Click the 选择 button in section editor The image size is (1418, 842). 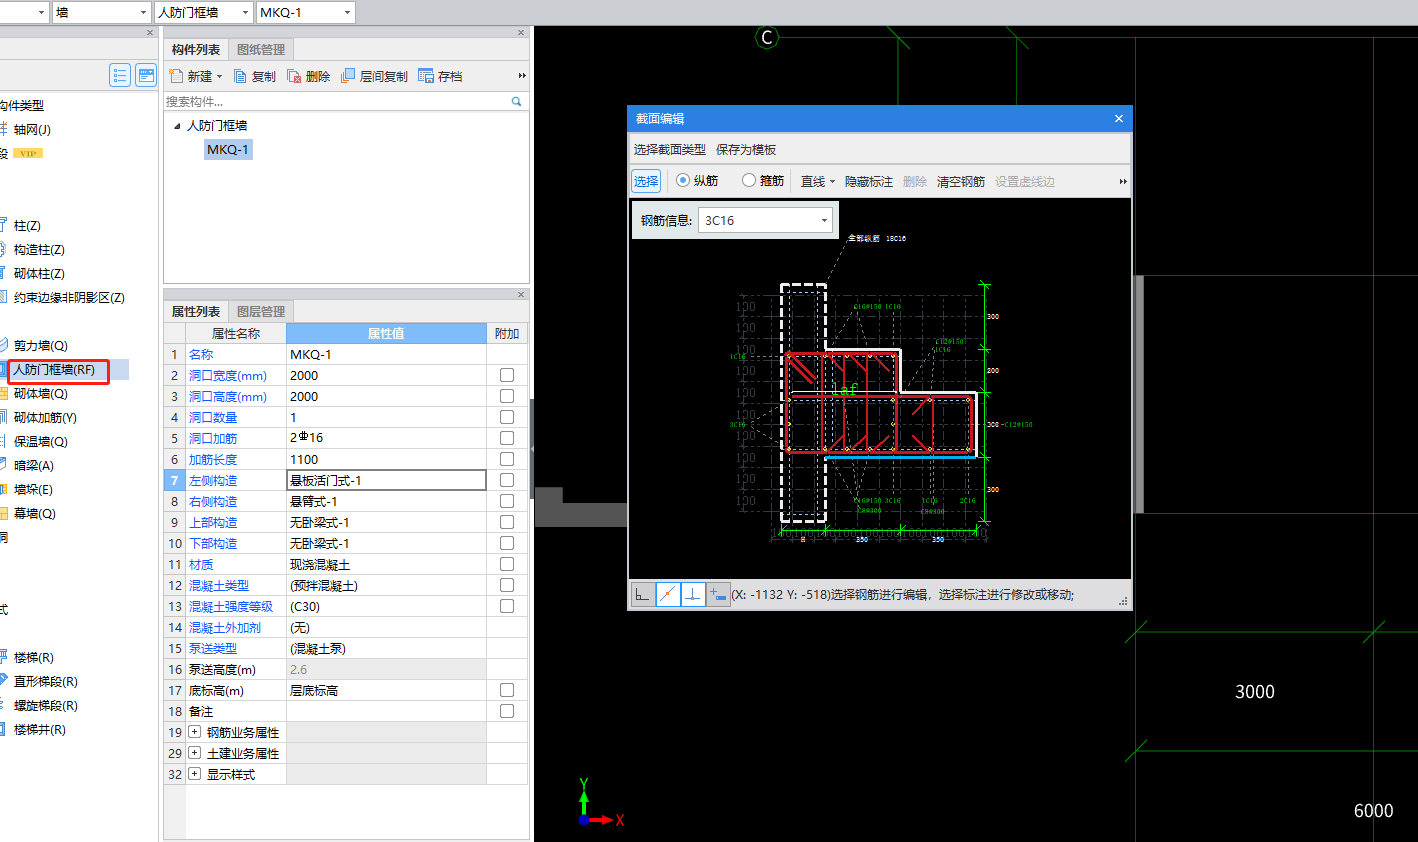tap(646, 181)
